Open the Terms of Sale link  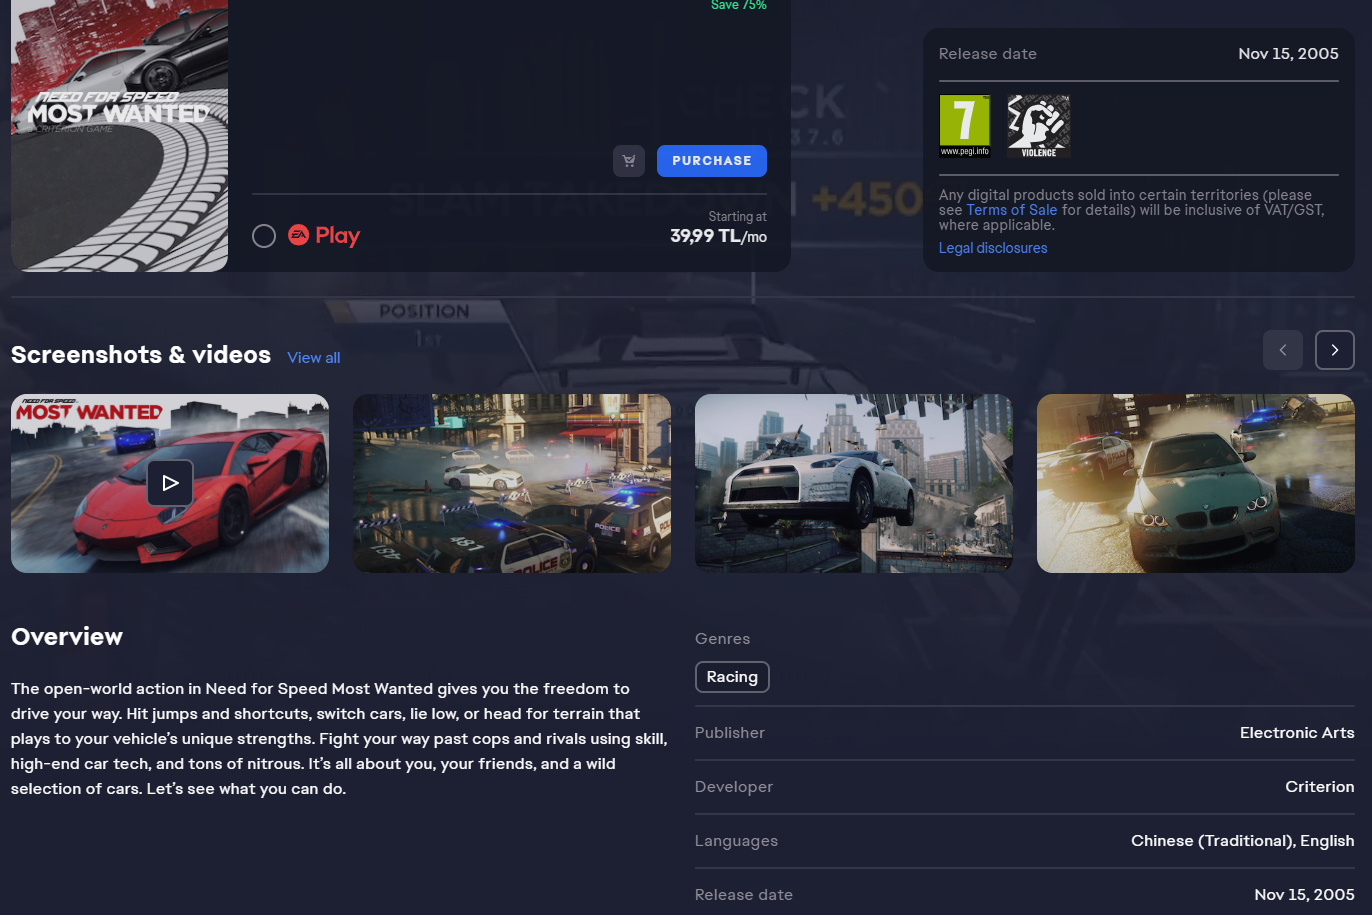click(x=1011, y=210)
